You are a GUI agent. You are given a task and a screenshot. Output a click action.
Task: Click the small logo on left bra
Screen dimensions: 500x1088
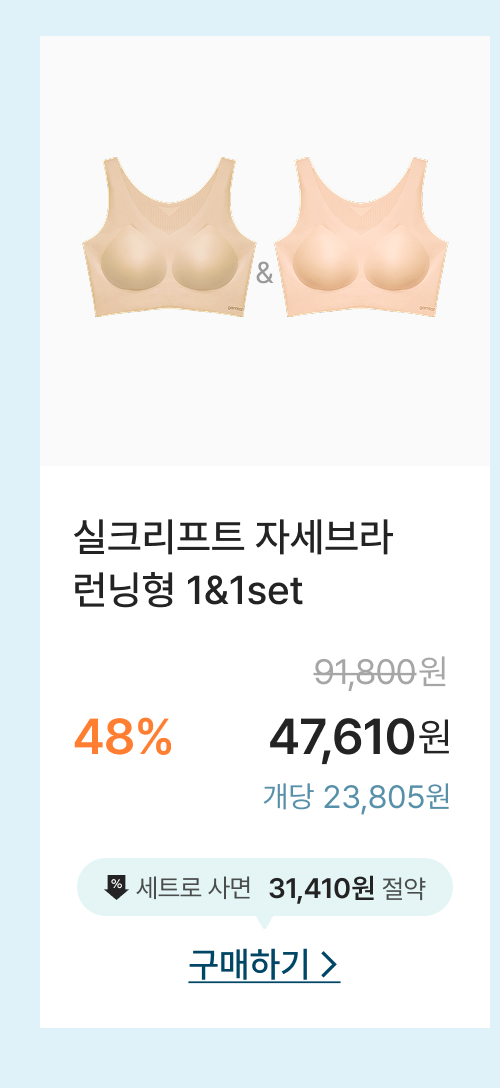tap(236, 307)
